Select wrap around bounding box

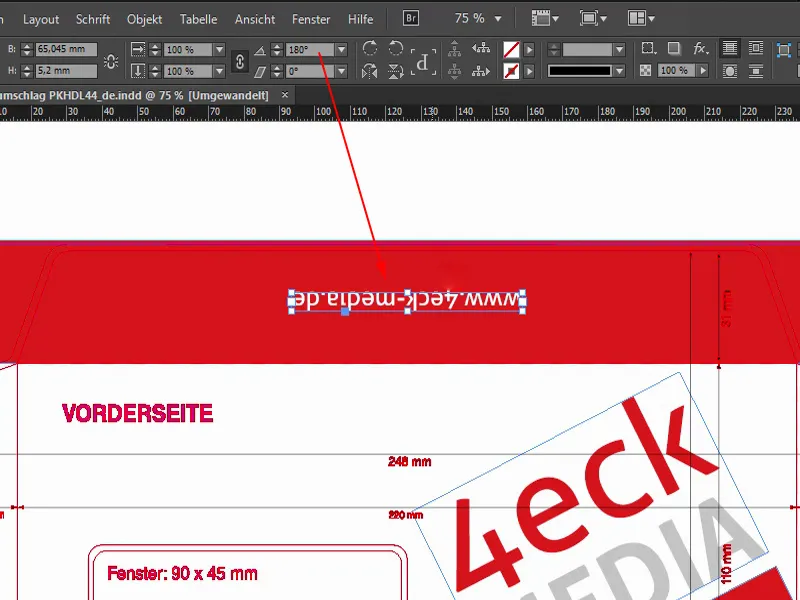tap(756, 48)
